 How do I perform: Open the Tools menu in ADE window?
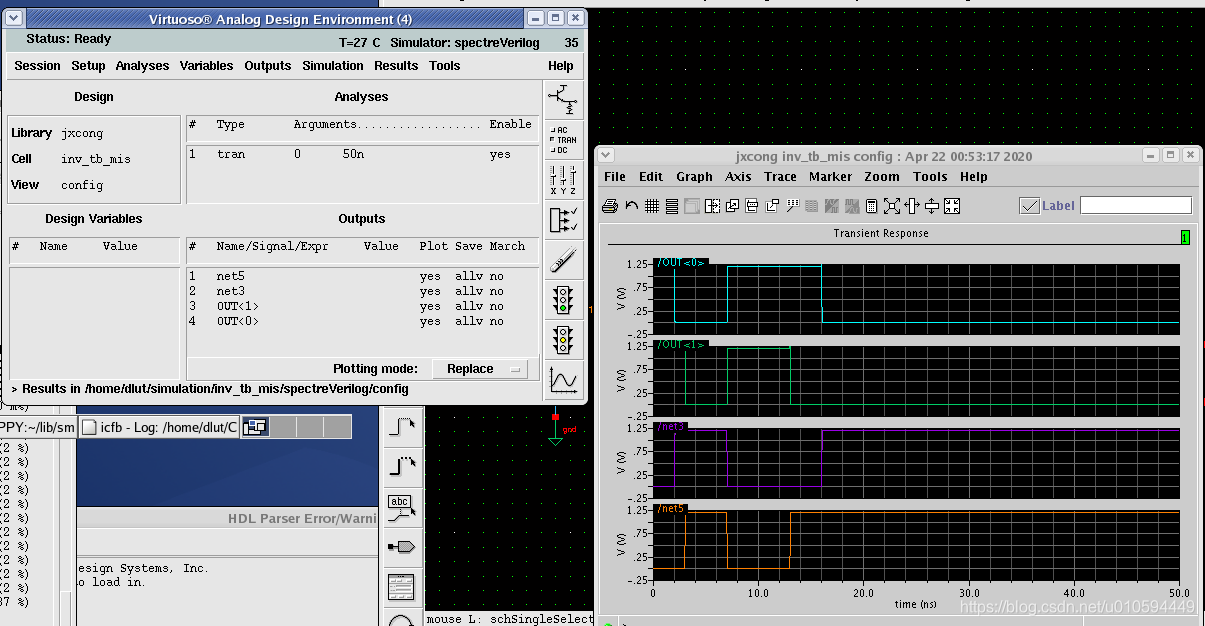pos(445,66)
